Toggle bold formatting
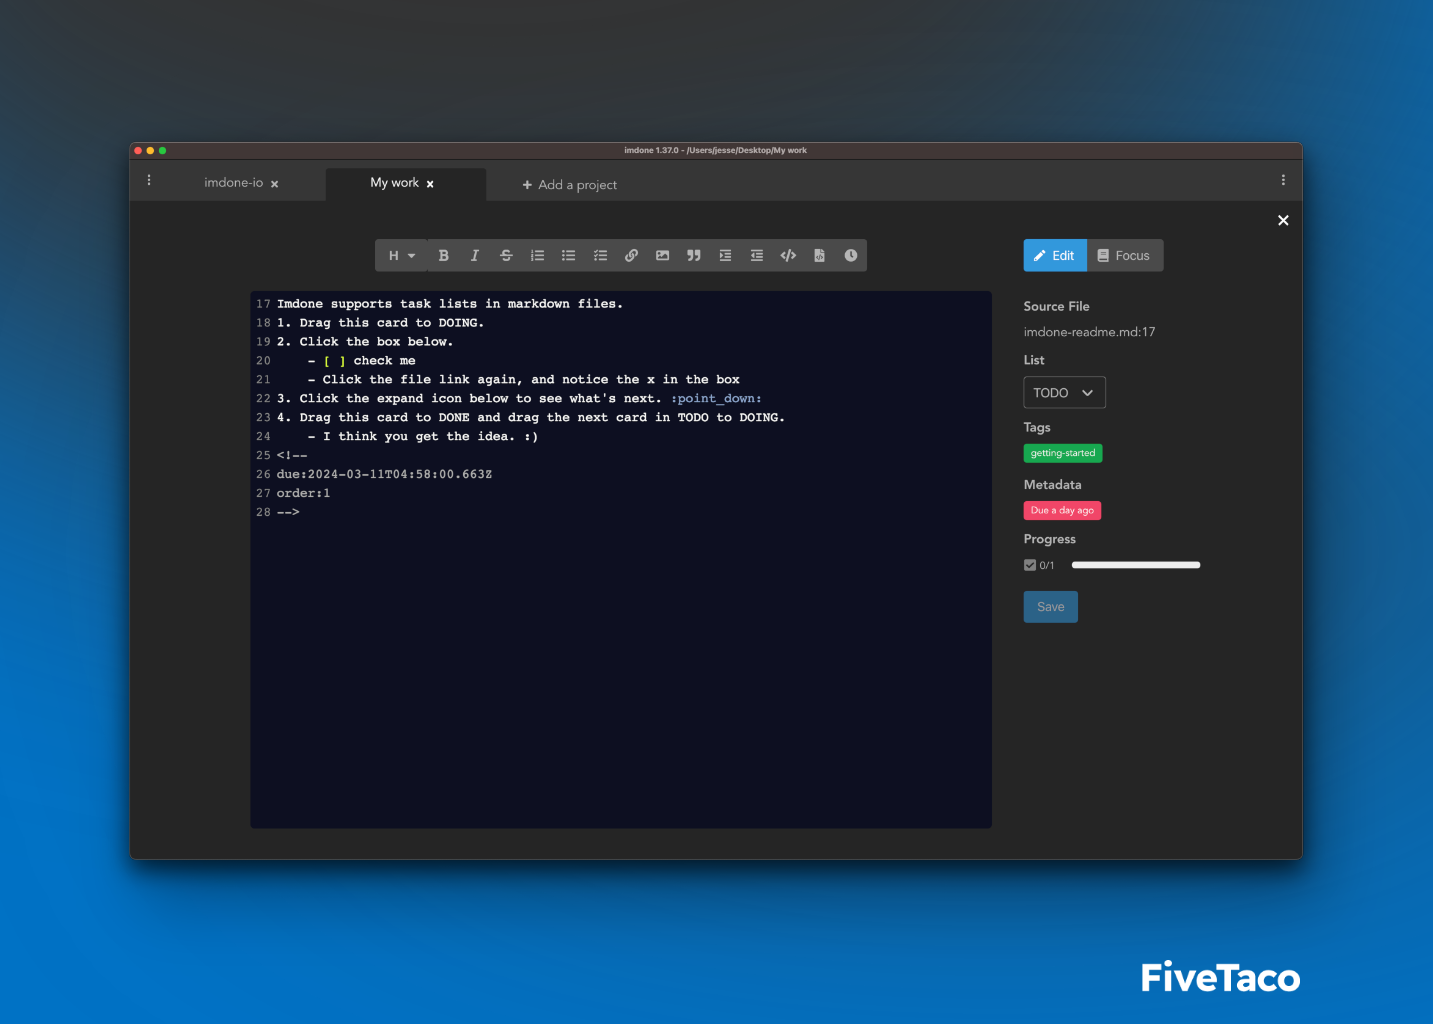Image resolution: width=1433 pixels, height=1024 pixels. click(x=444, y=256)
